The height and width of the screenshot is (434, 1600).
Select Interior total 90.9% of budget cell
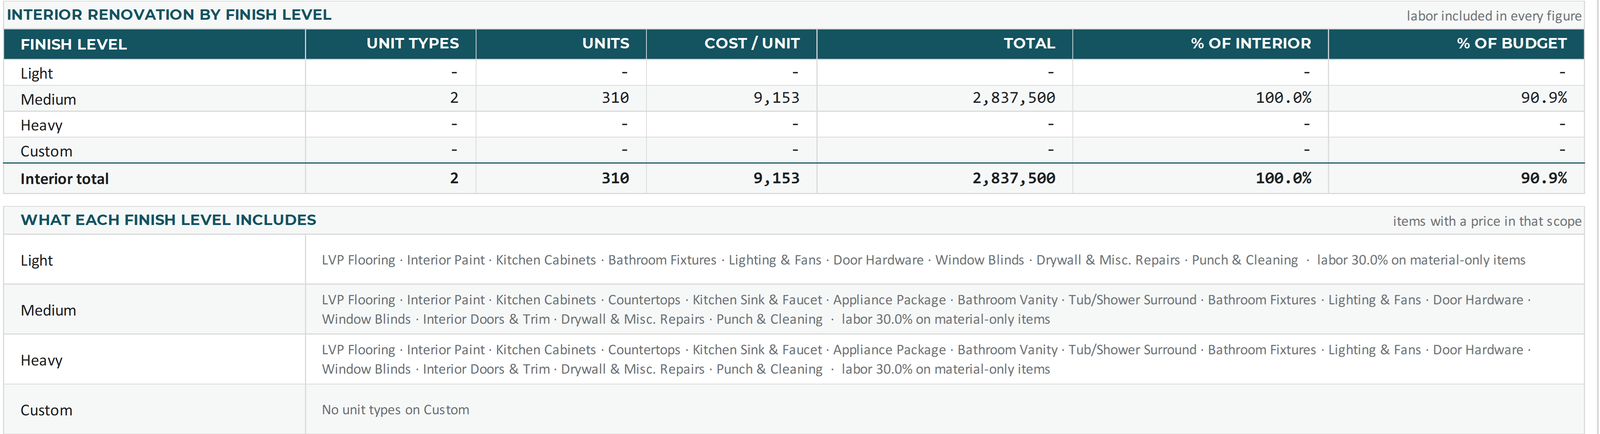point(1456,178)
